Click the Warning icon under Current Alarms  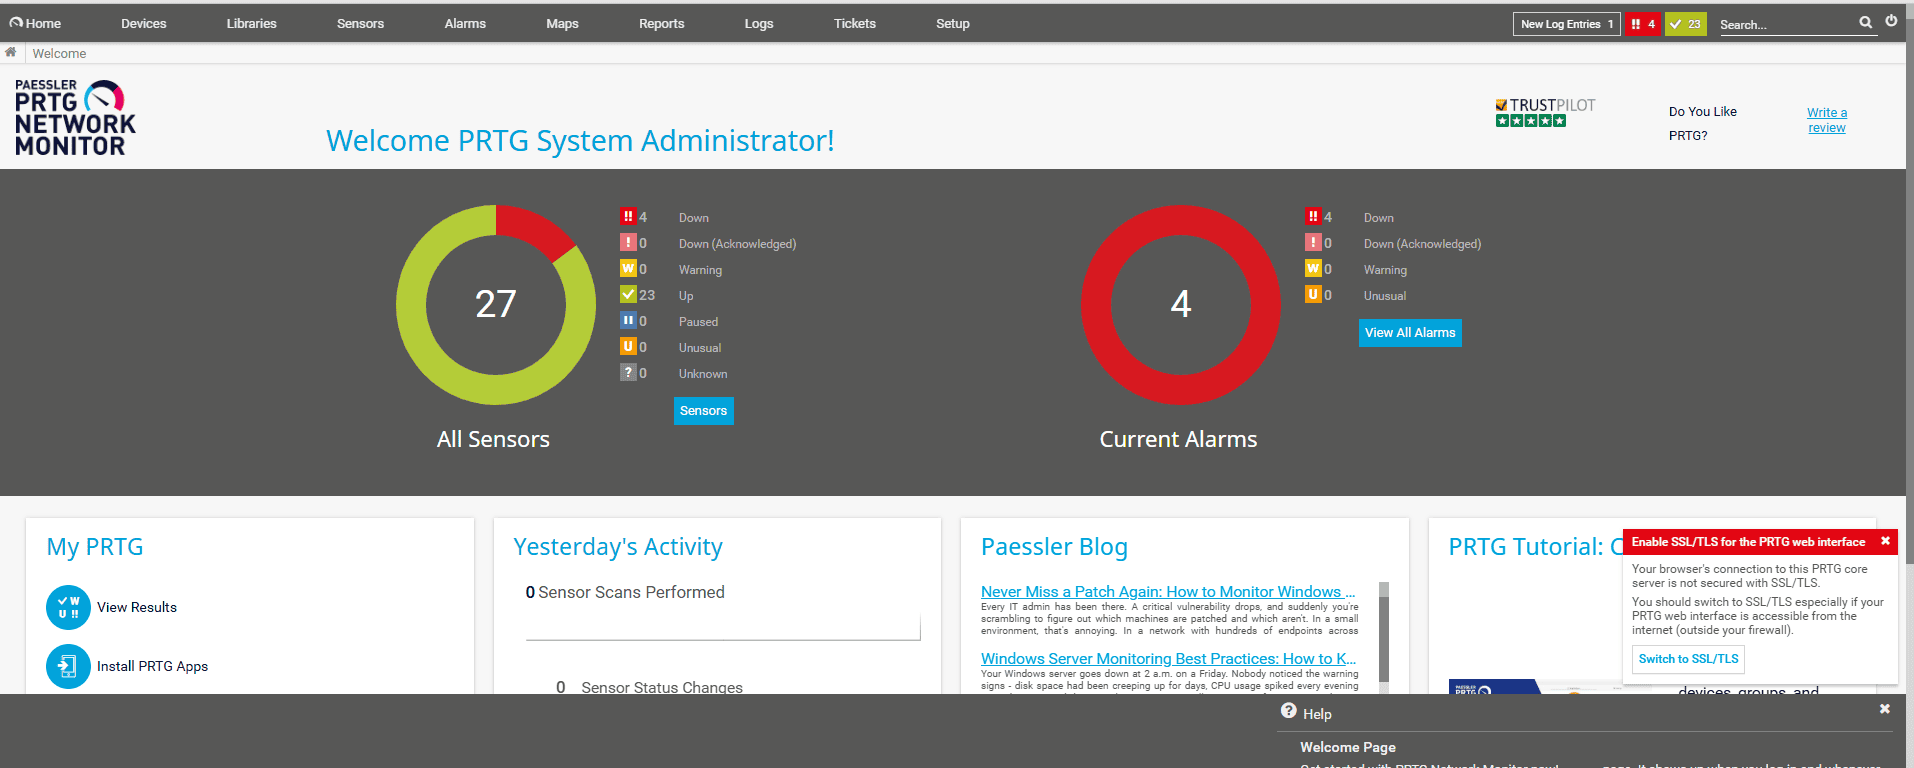coord(1313,268)
